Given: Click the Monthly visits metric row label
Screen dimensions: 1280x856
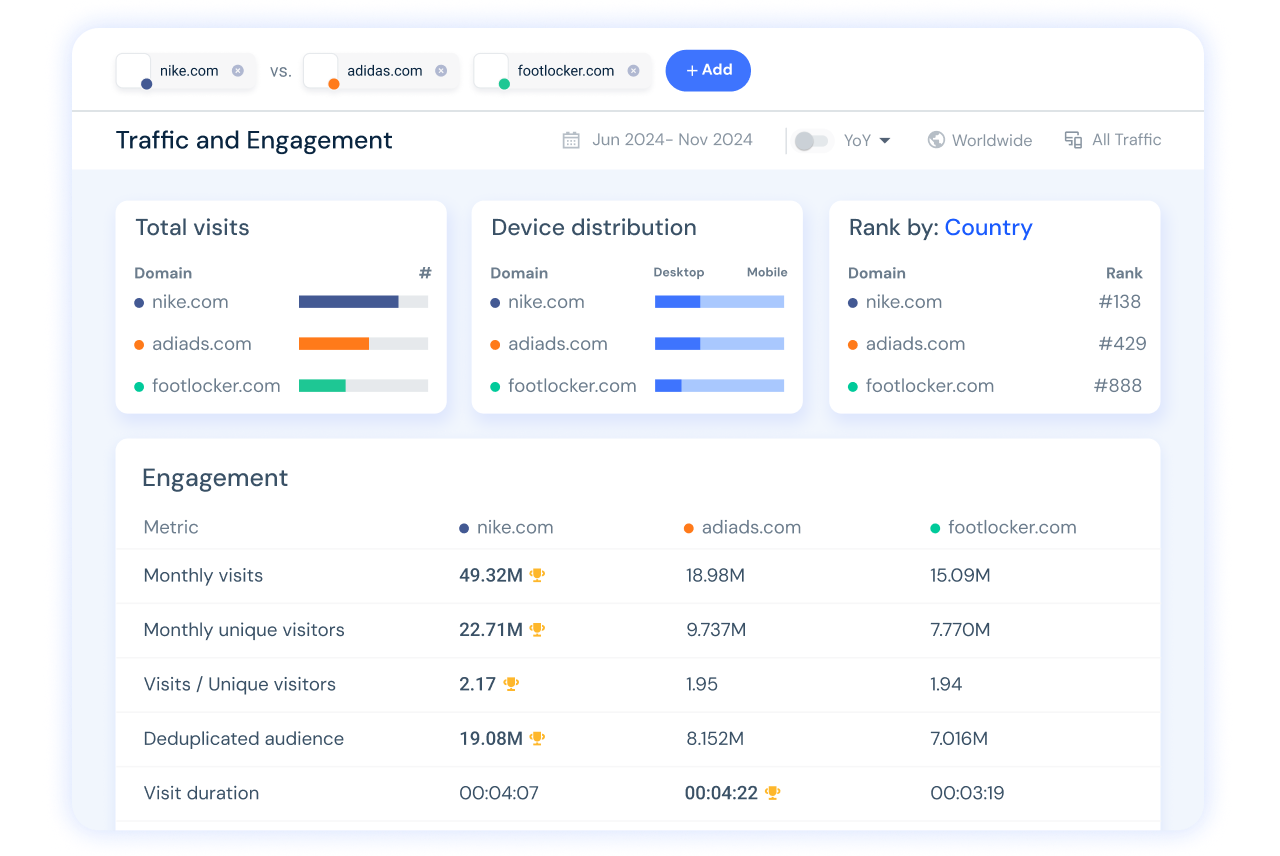Looking at the screenshot, I should pos(203,575).
